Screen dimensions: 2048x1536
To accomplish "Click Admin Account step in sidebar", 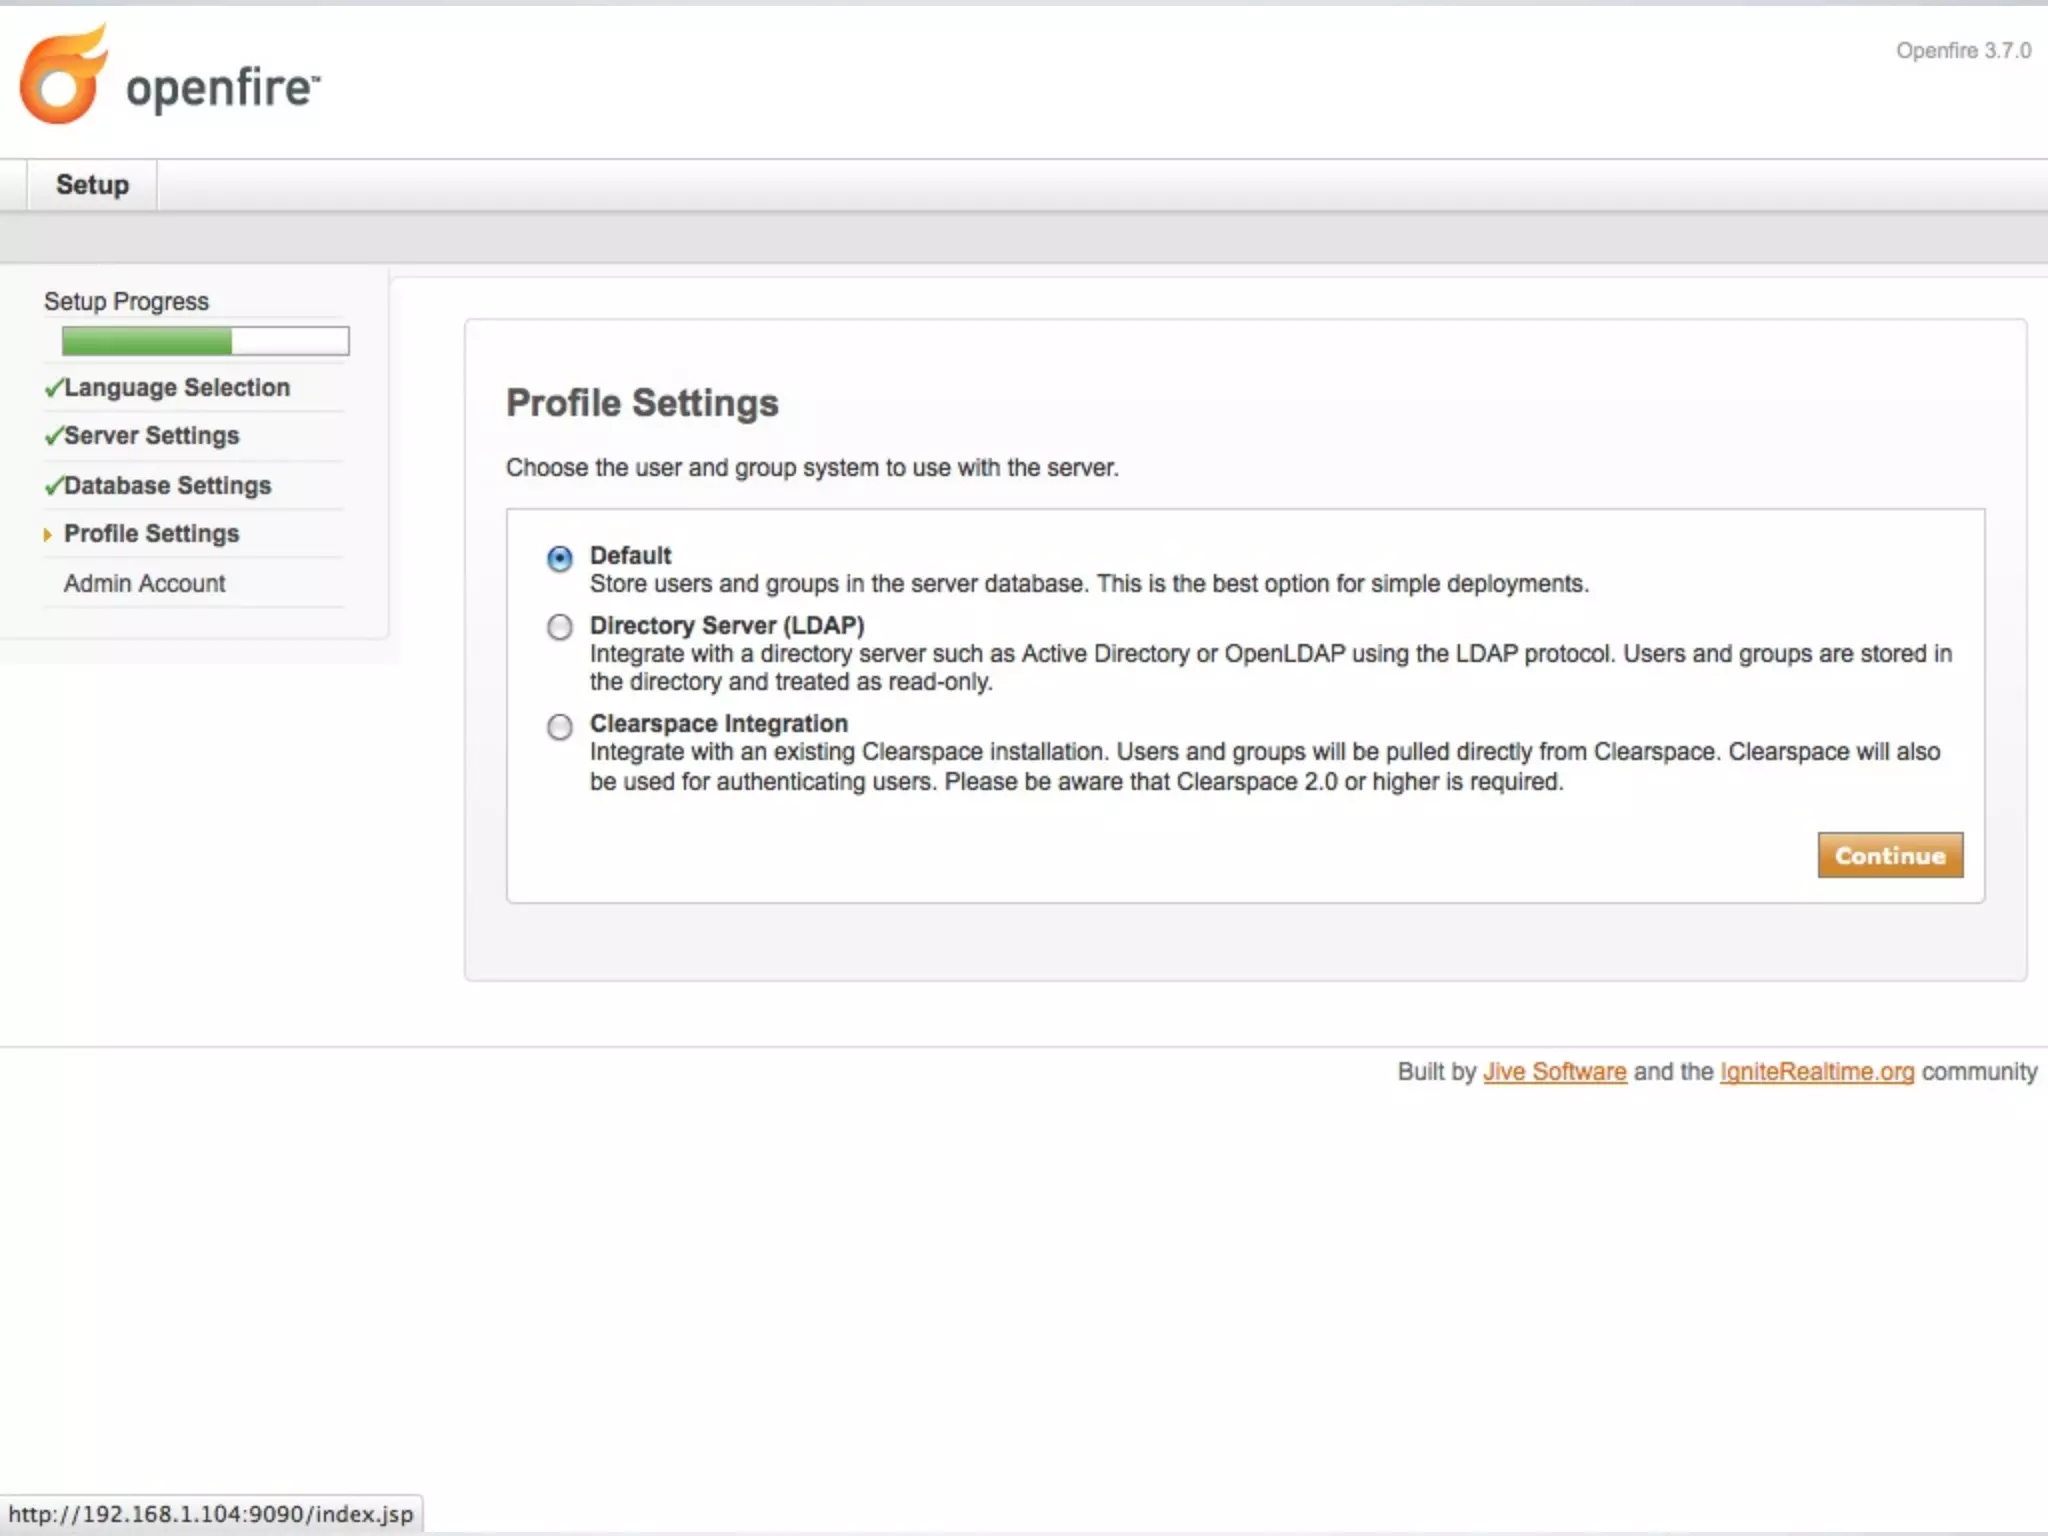I will pyautogui.click(x=145, y=584).
